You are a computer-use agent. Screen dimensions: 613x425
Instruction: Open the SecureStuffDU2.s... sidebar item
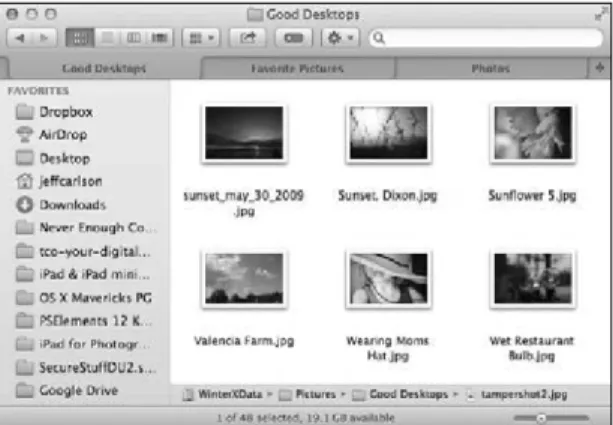point(86,368)
